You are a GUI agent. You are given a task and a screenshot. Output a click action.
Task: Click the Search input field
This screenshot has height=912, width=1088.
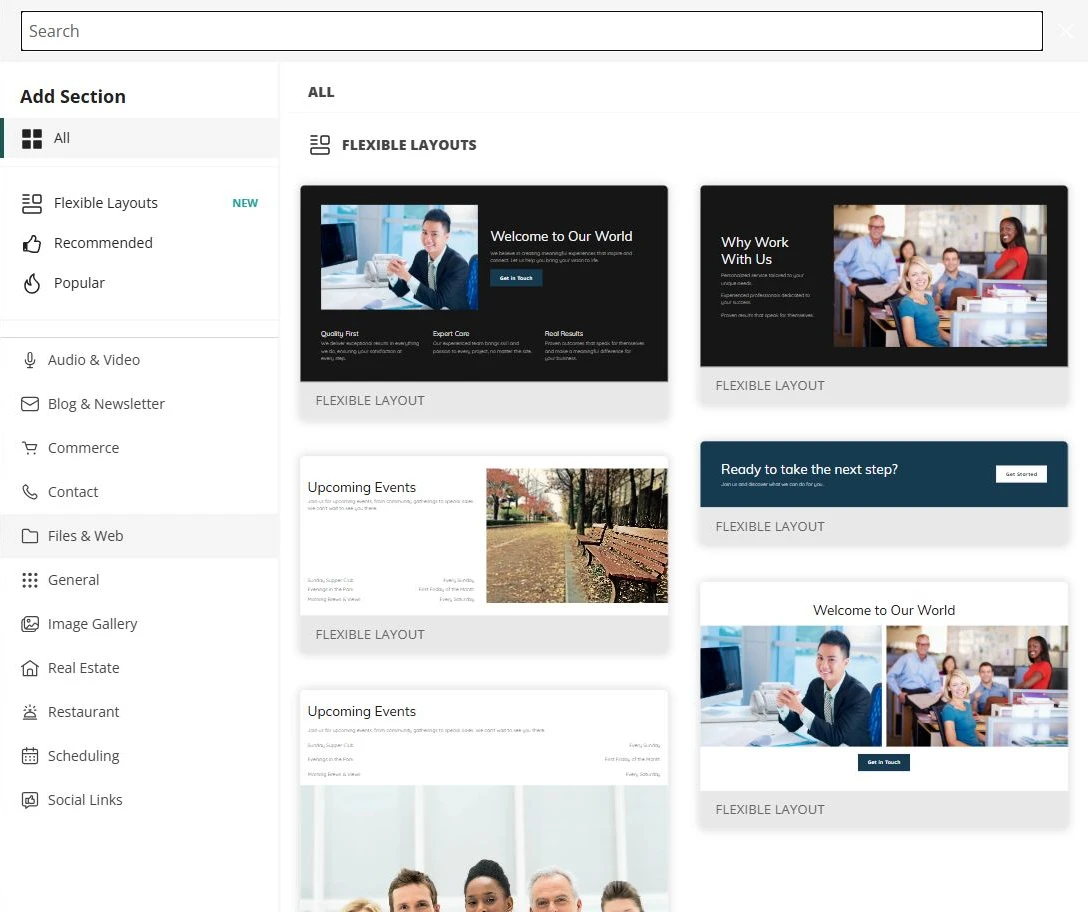(x=532, y=31)
